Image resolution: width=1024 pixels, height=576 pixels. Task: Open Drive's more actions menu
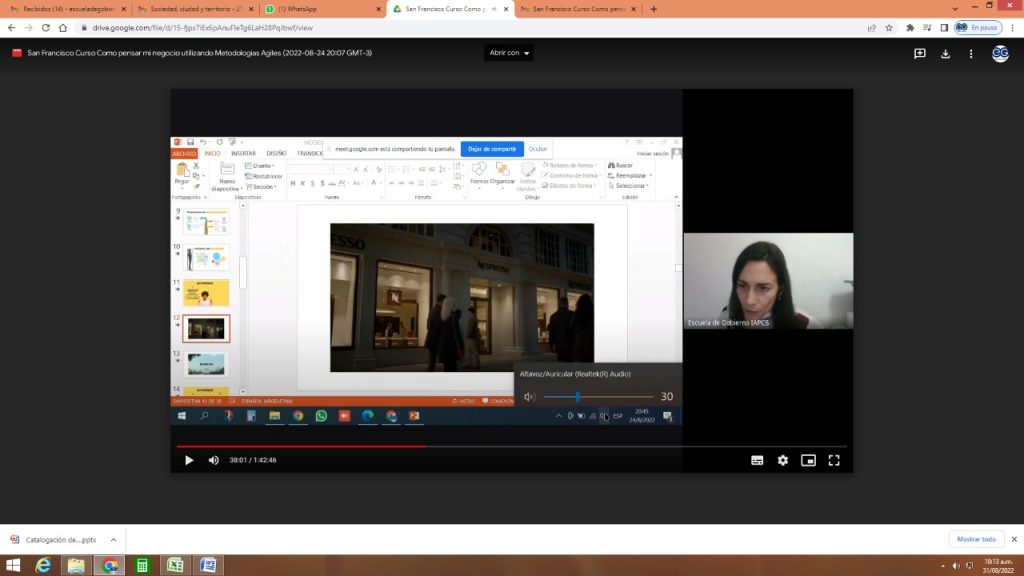pos(970,54)
